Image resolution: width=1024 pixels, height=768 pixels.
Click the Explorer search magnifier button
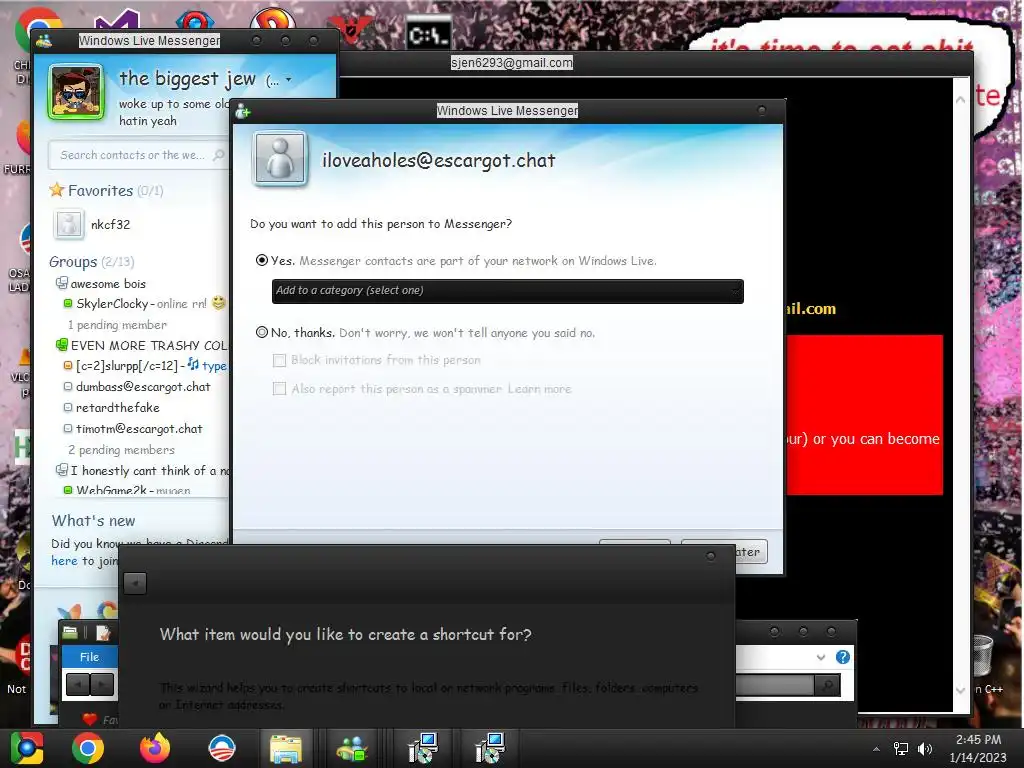[x=828, y=684]
